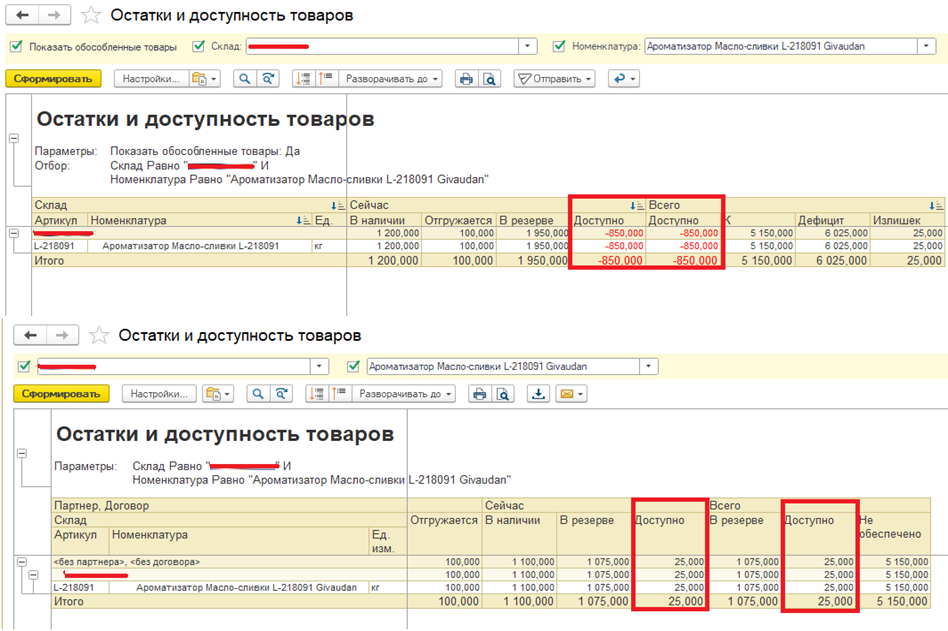Open 'Разворачивать до' dropdown in upper toolbar

click(x=391, y=79)
